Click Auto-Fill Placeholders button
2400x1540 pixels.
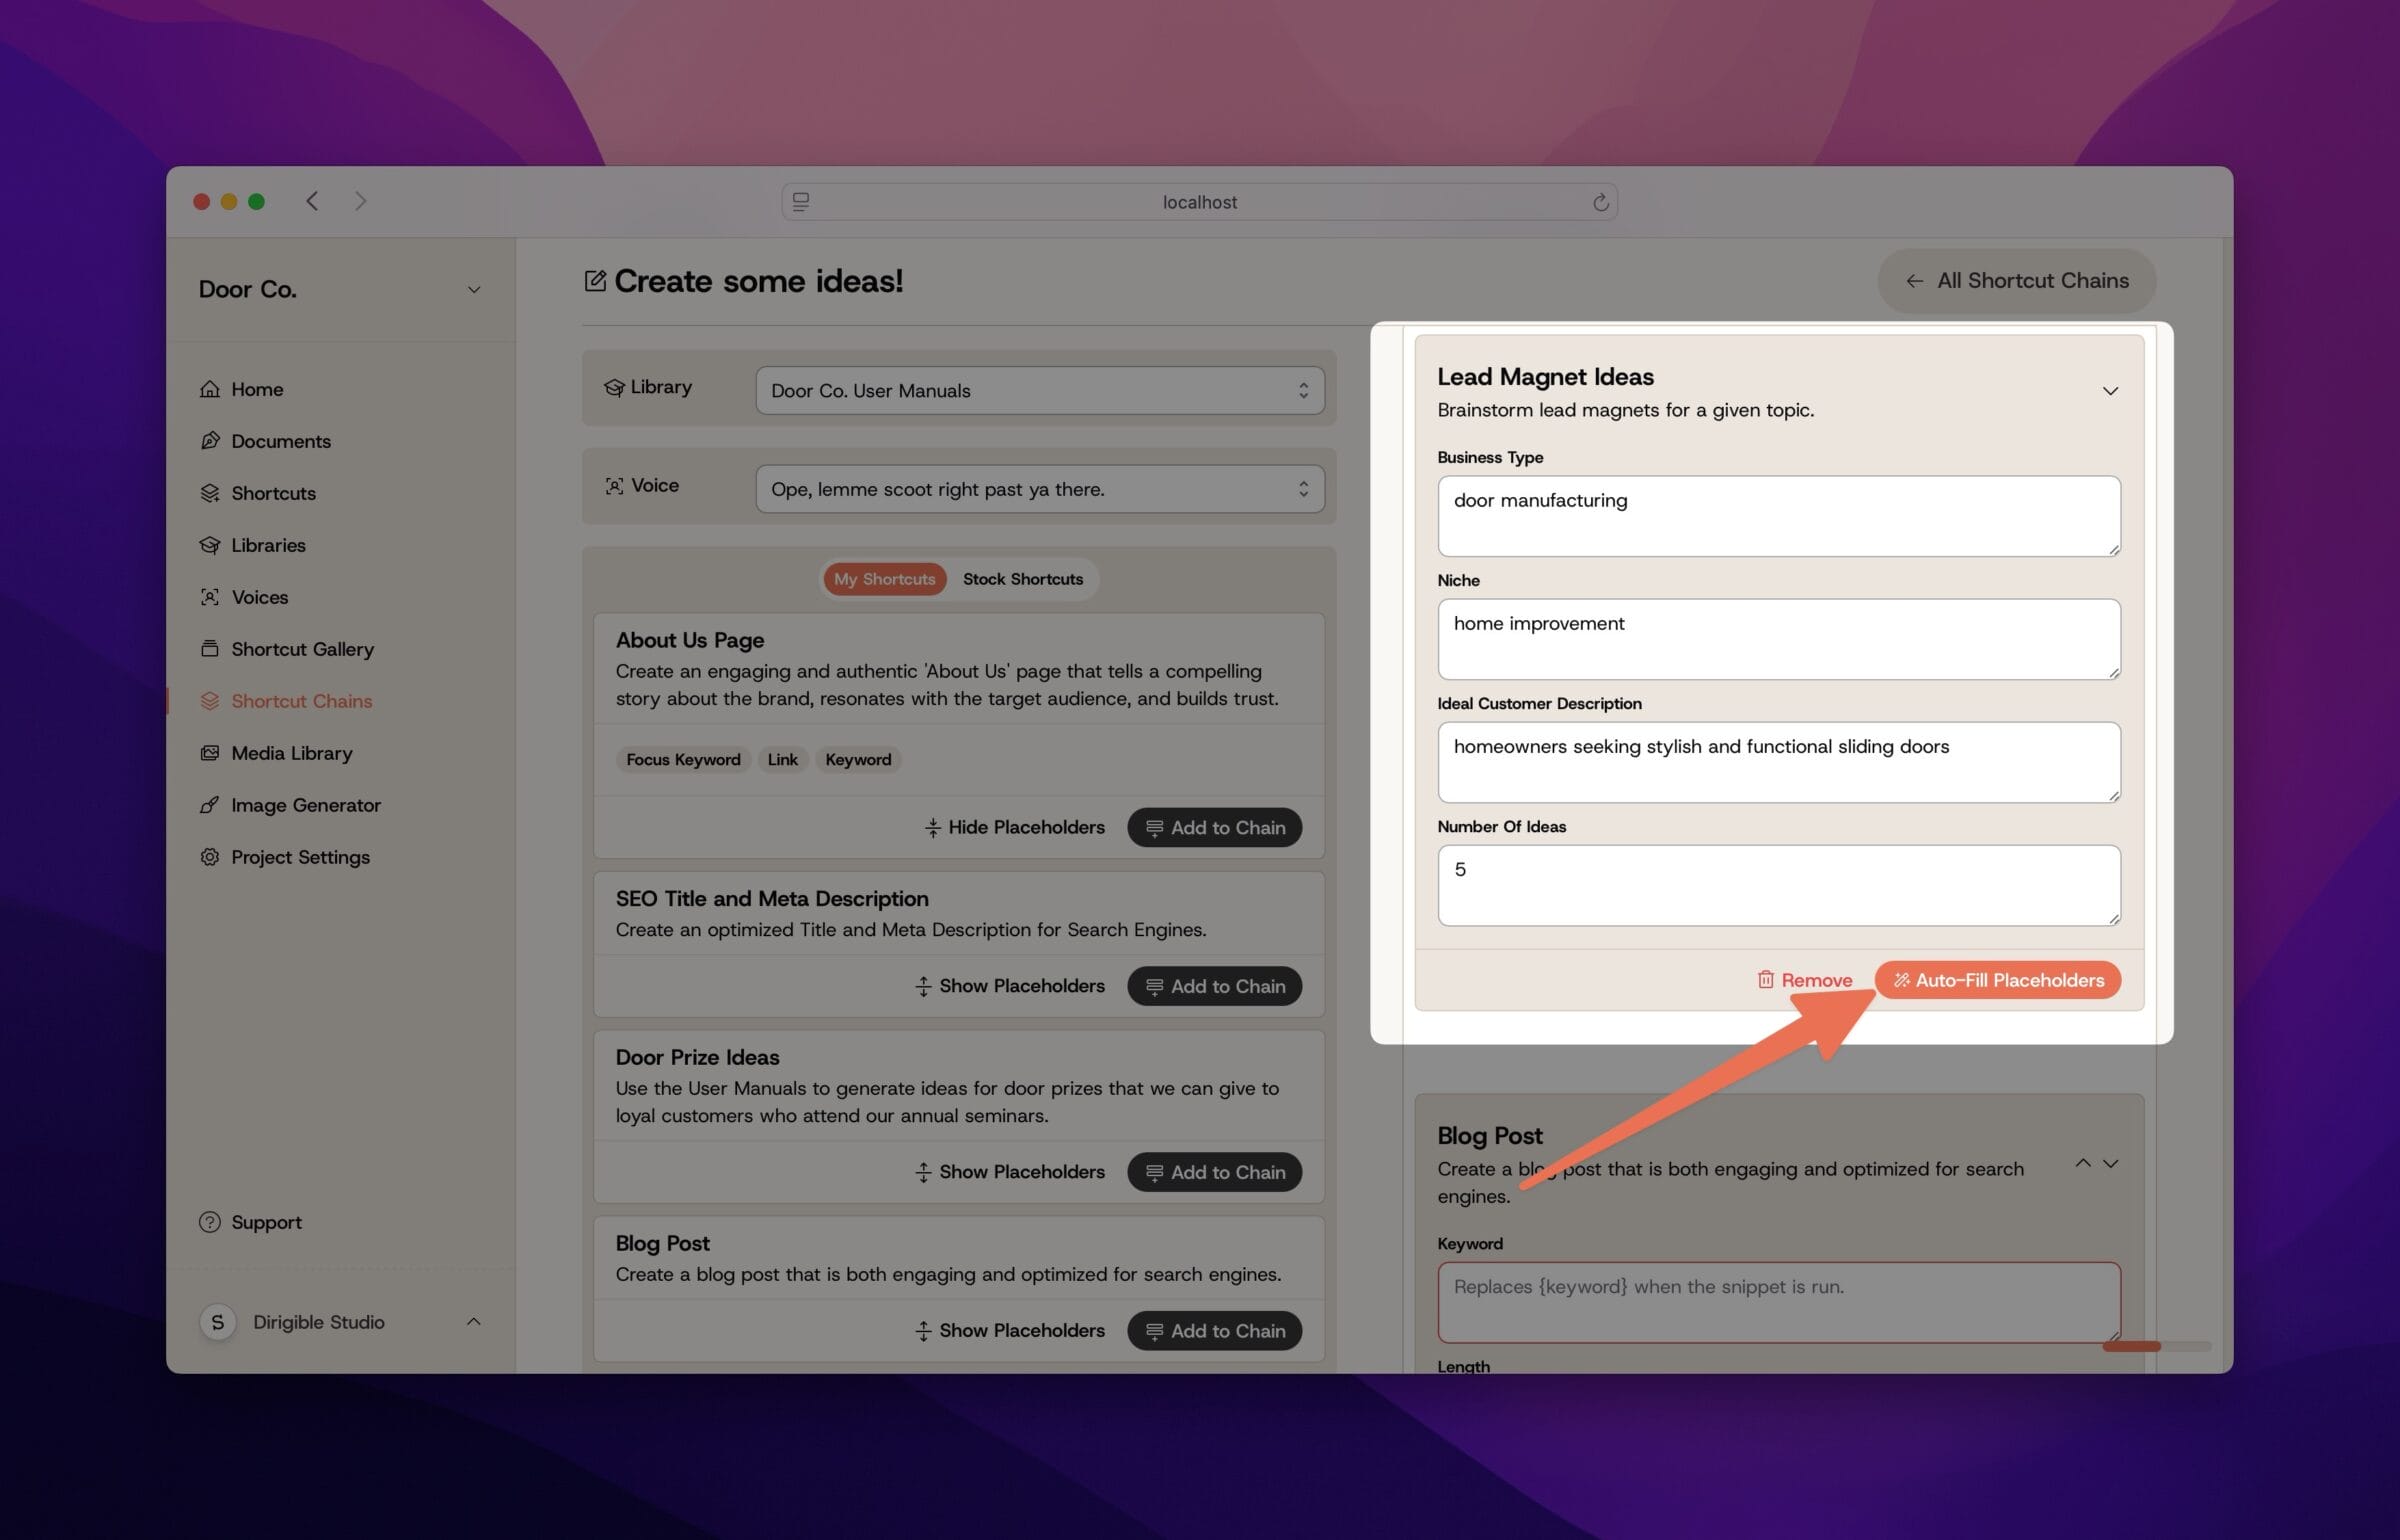[1998, 980]
